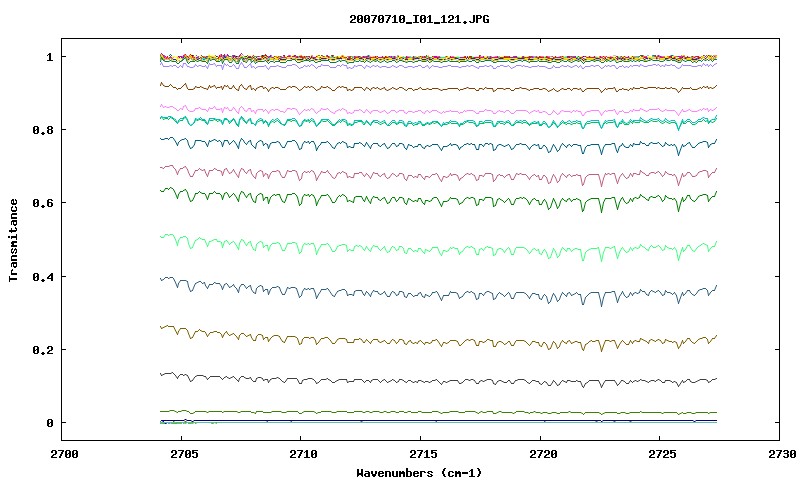This screenshot has width=800, height=480.
Task: Select the brown spectrum curve near 0.92
Action: pyautogui.click(x=439, y=89)
